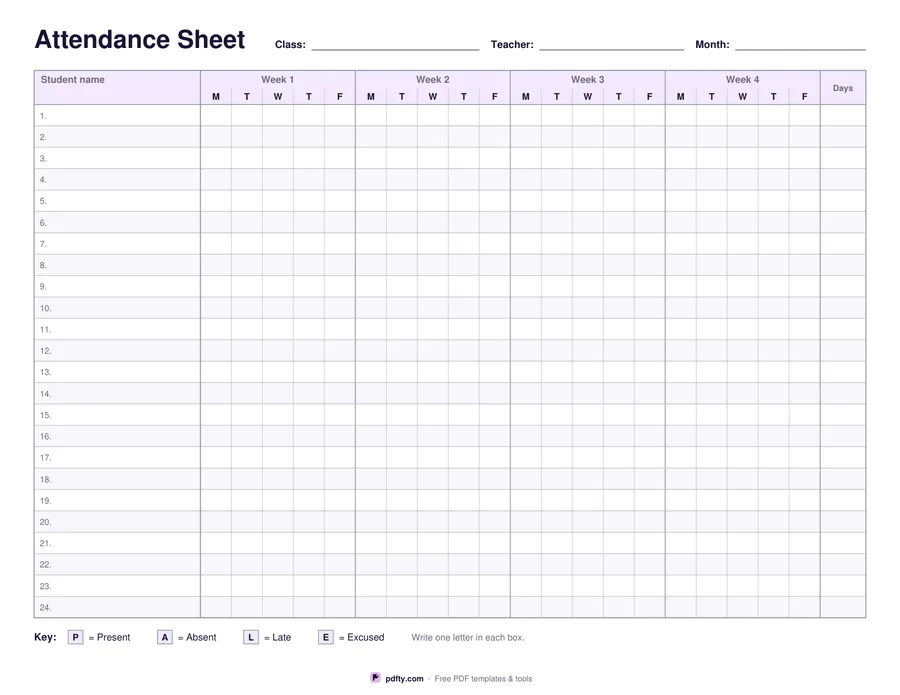The height and width of the screenshot is (695, 900).
Task: Click Week 2 Monday cell for student 12
Action: (x=371, y=351)
